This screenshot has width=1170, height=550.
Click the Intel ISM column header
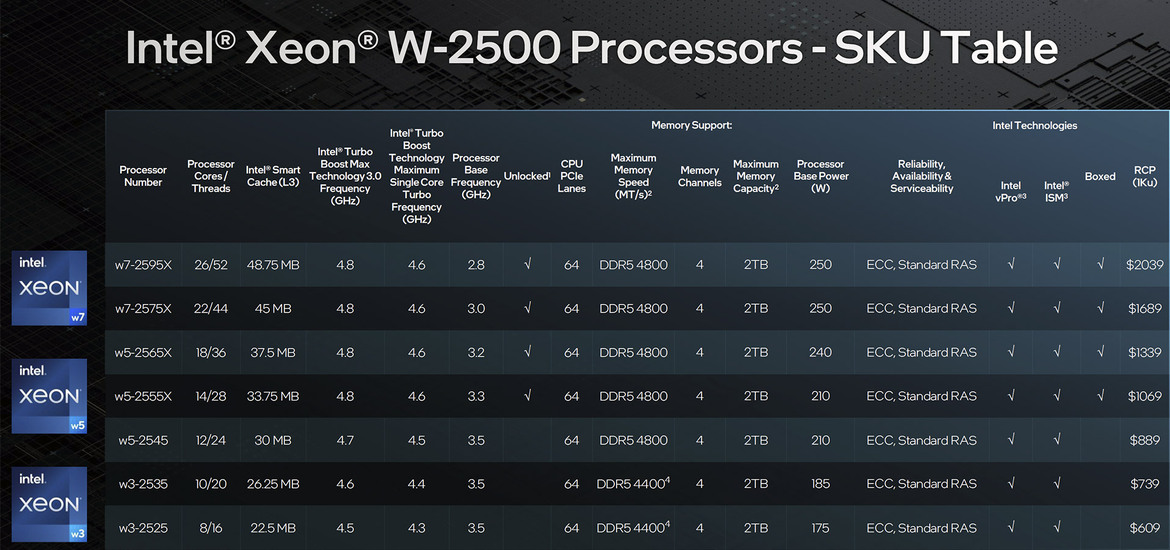pyautogui.click(x=1057, y=191)
